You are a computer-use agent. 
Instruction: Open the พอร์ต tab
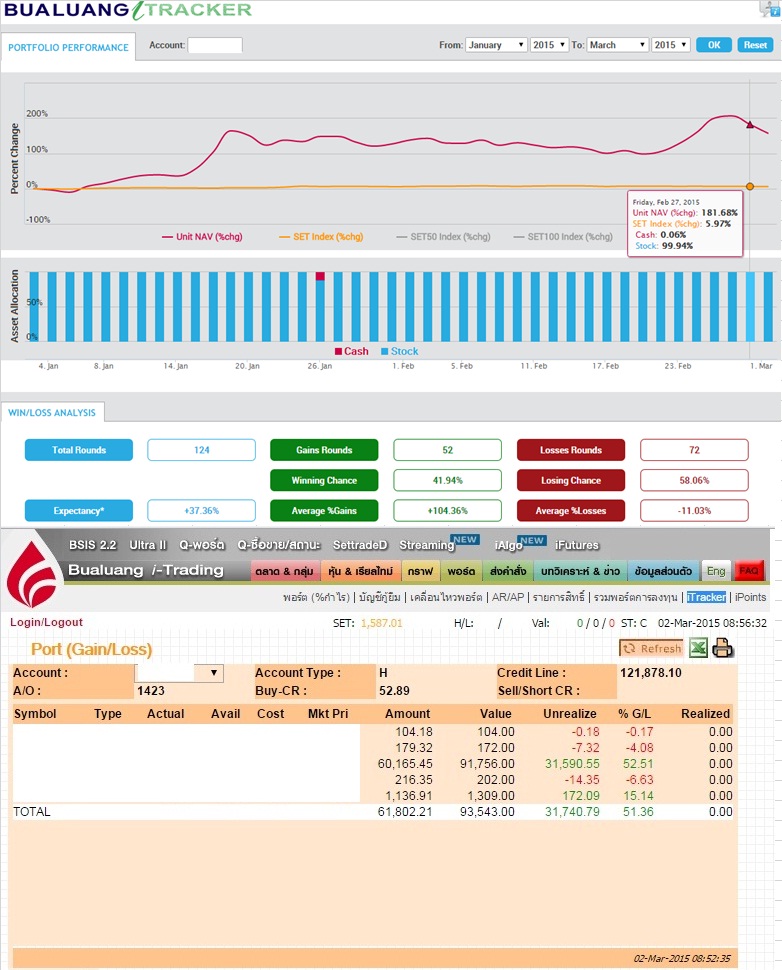[462, 571]
